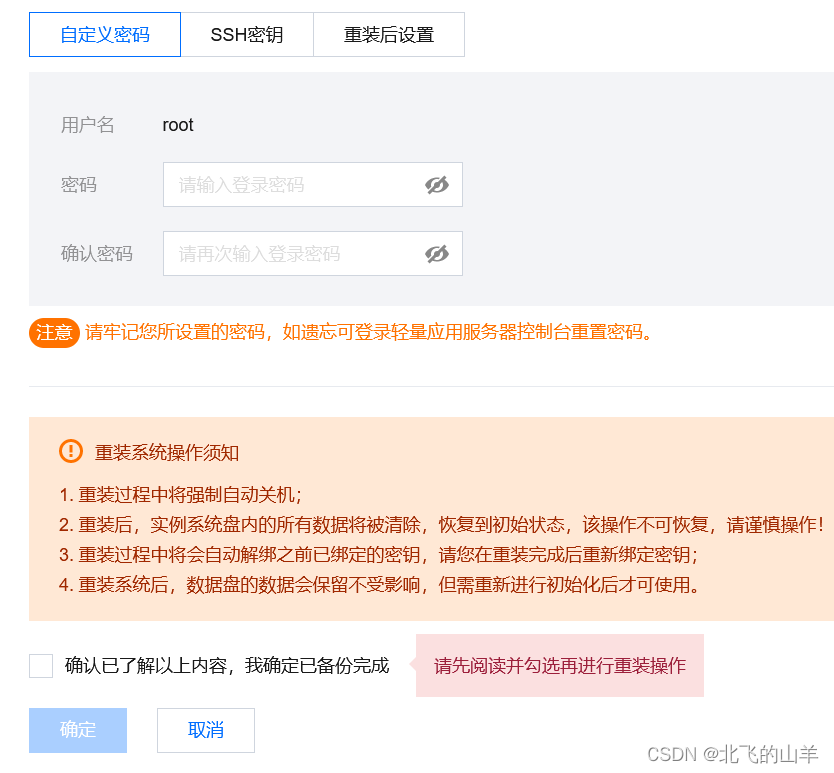Click the warning icon beside 重装系统操作须知
This screenshot has height=773, width=834.
[71, 451]
